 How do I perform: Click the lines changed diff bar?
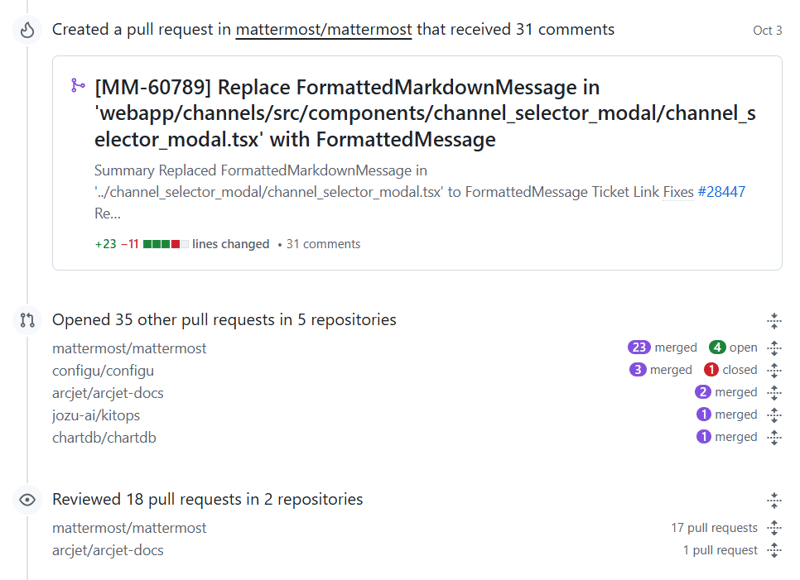pyautogui.click(x=166, y=244)
